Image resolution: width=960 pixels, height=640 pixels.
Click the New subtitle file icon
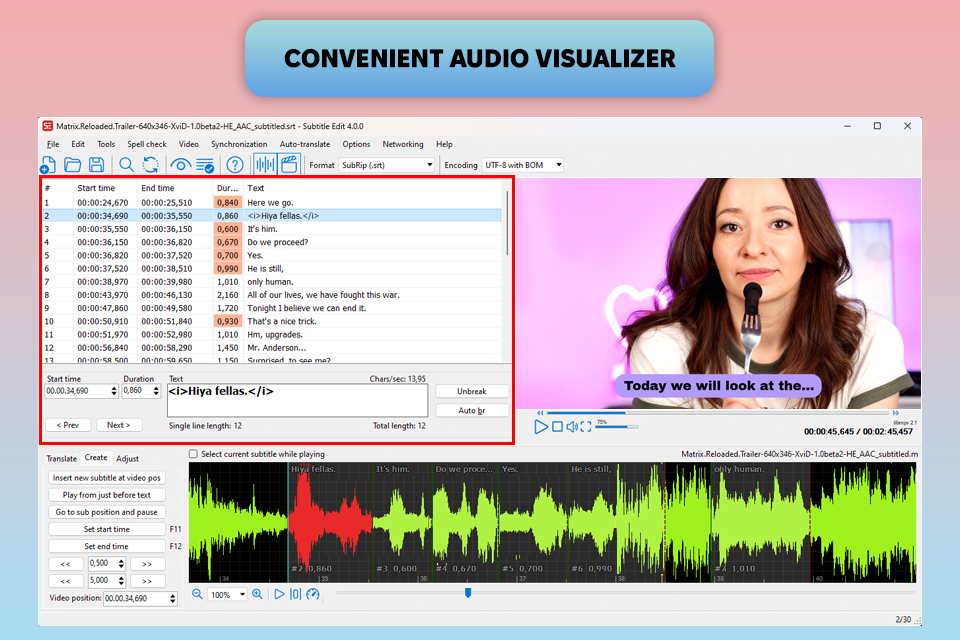pyautogui.click(x=49, y=165)
